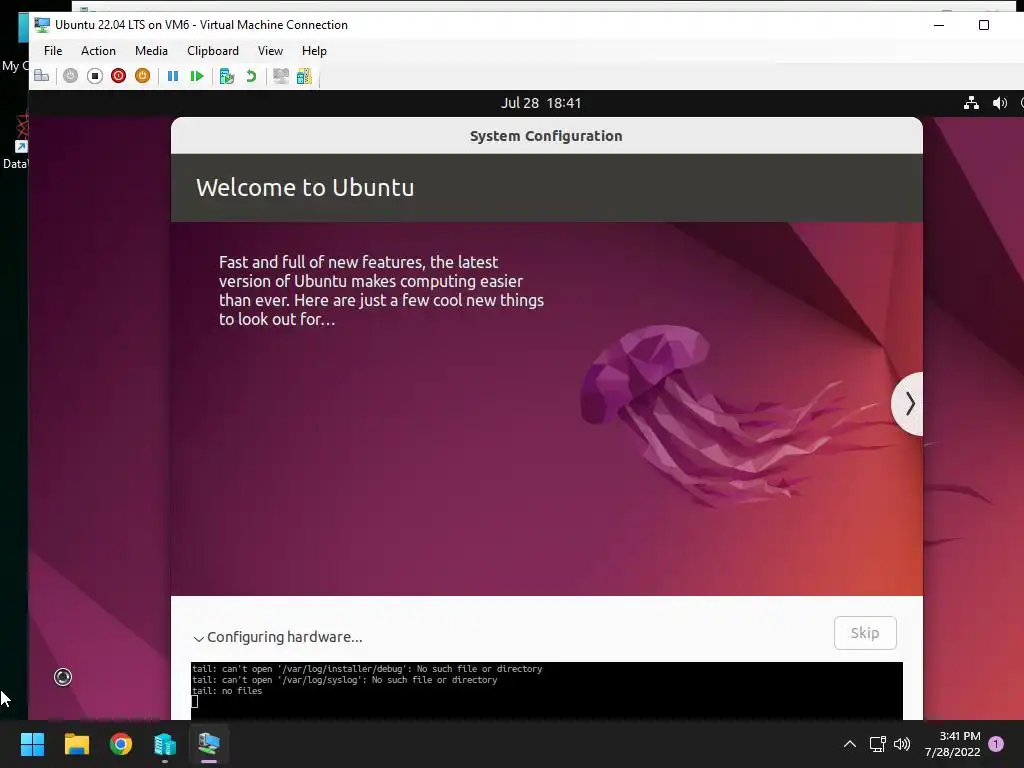Open the Help menu
1024x768 pixels.
point(314,51)
